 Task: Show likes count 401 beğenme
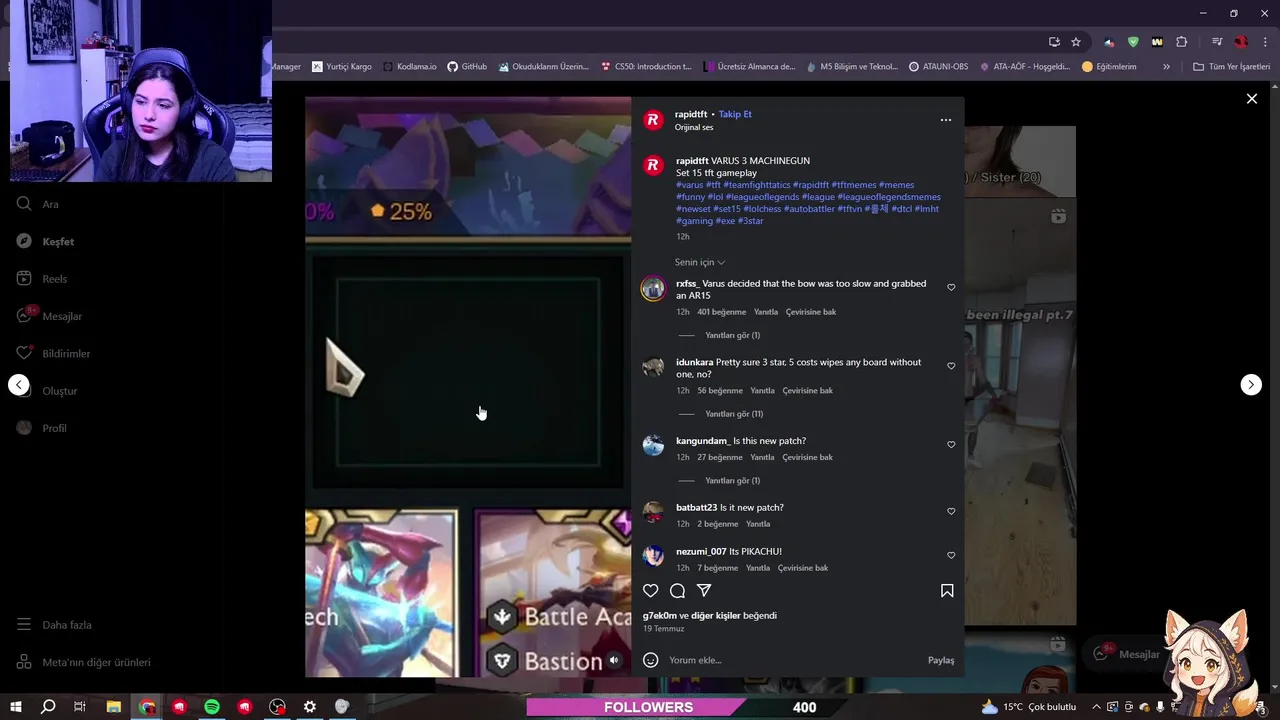(x=722, y=312)
